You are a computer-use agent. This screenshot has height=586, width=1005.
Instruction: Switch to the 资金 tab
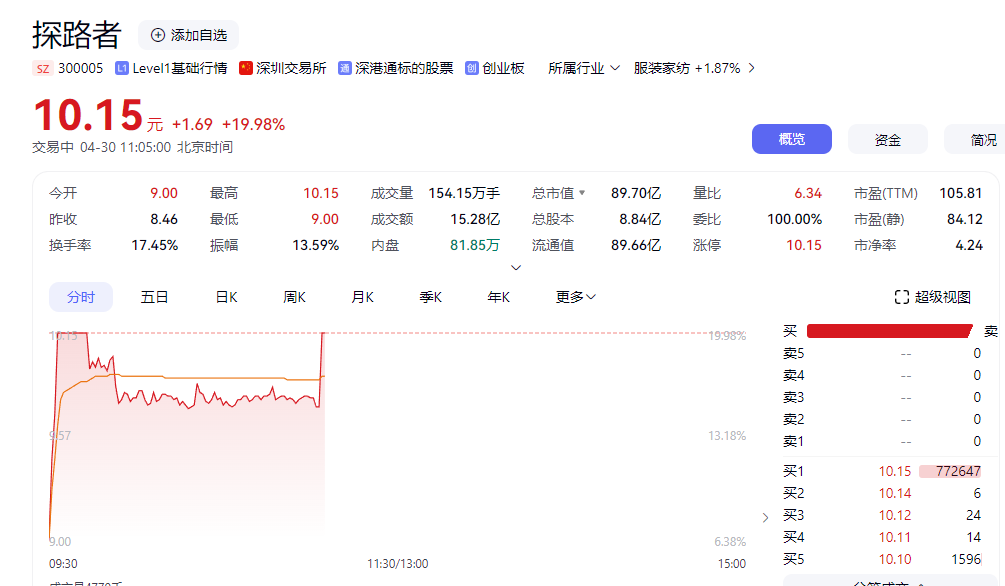coord(888,139)
